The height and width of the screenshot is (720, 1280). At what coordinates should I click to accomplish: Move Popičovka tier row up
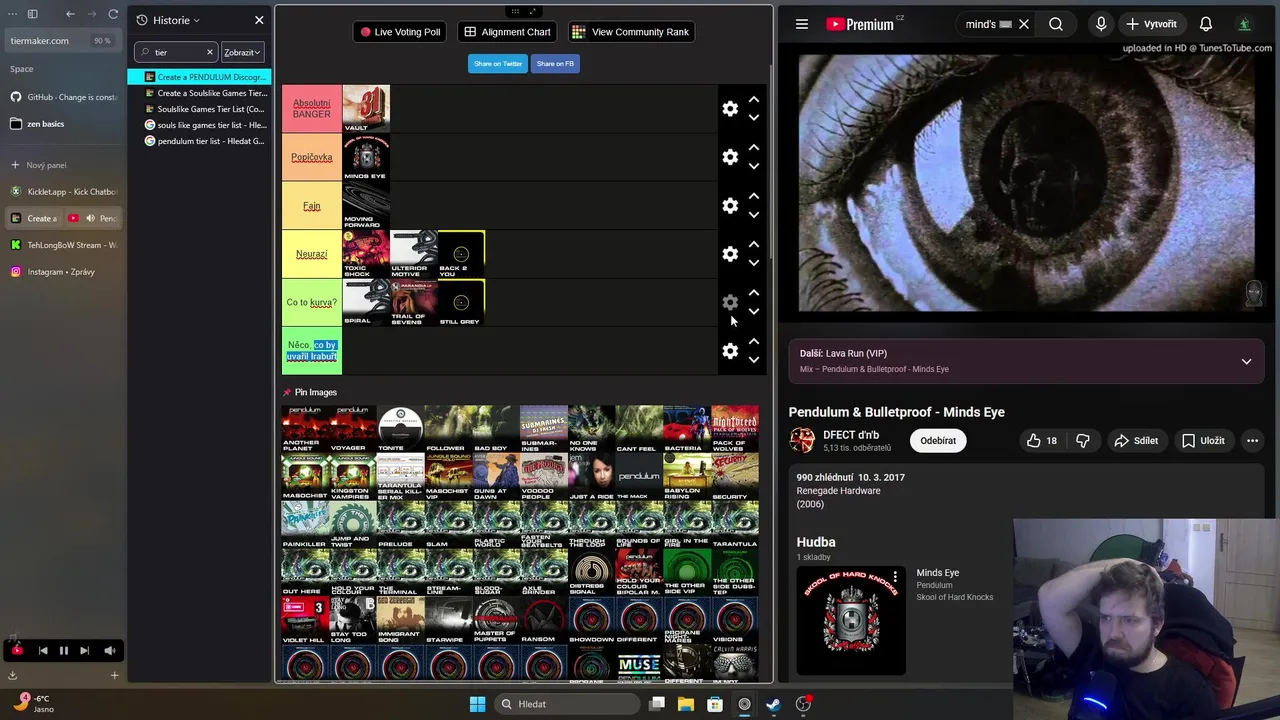pos(754,148)
